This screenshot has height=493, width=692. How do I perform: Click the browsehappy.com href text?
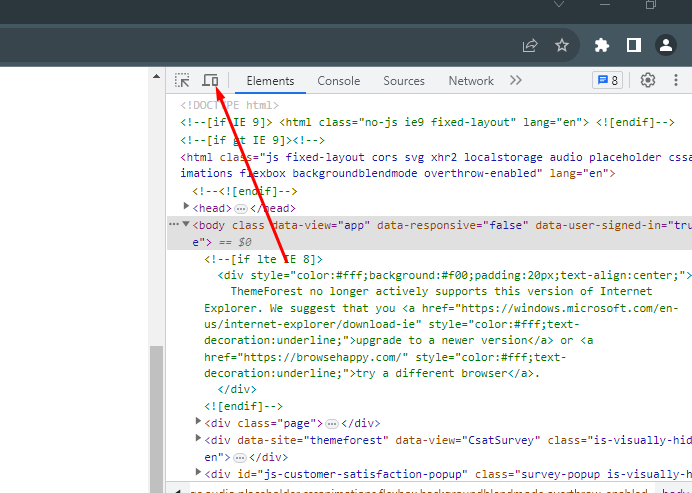pyautogui.click(x=325, y=357)
